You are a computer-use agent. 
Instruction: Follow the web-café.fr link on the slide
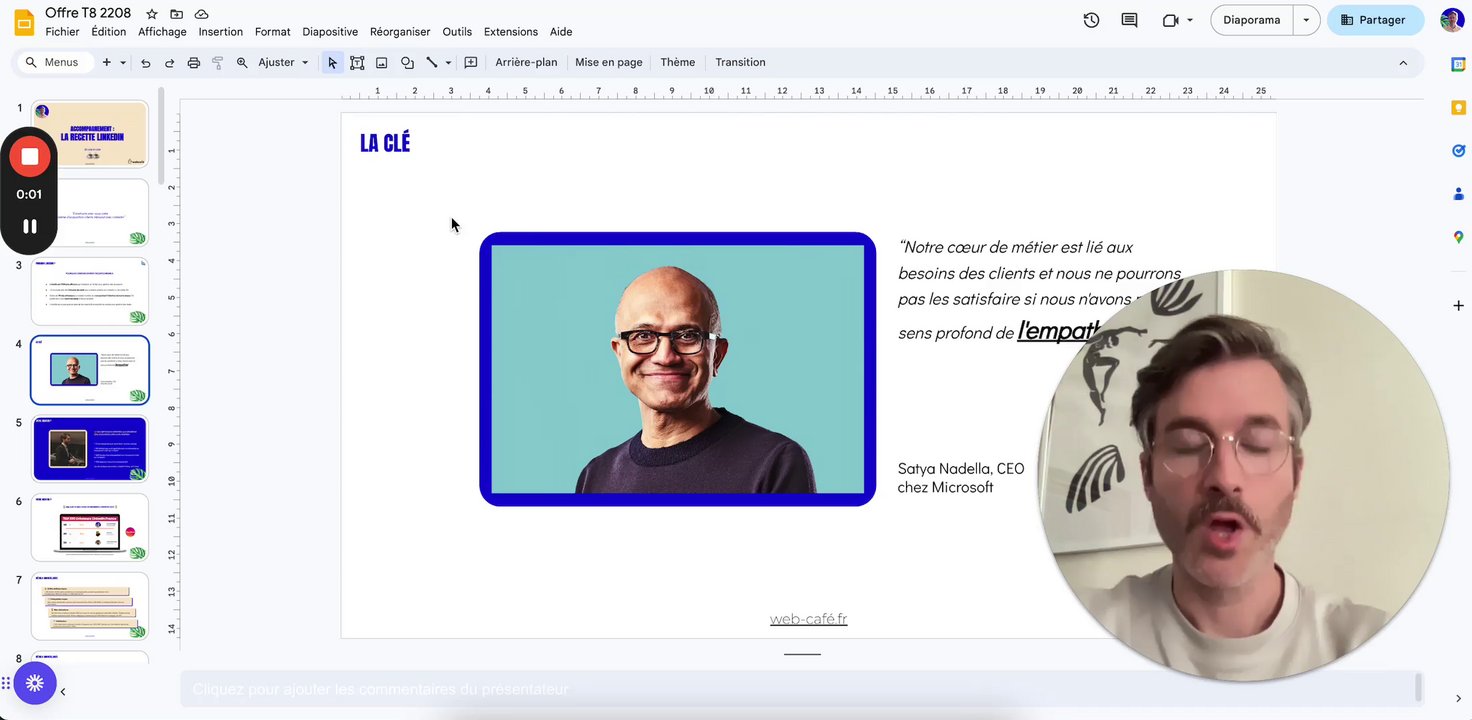tap(808, 619)
